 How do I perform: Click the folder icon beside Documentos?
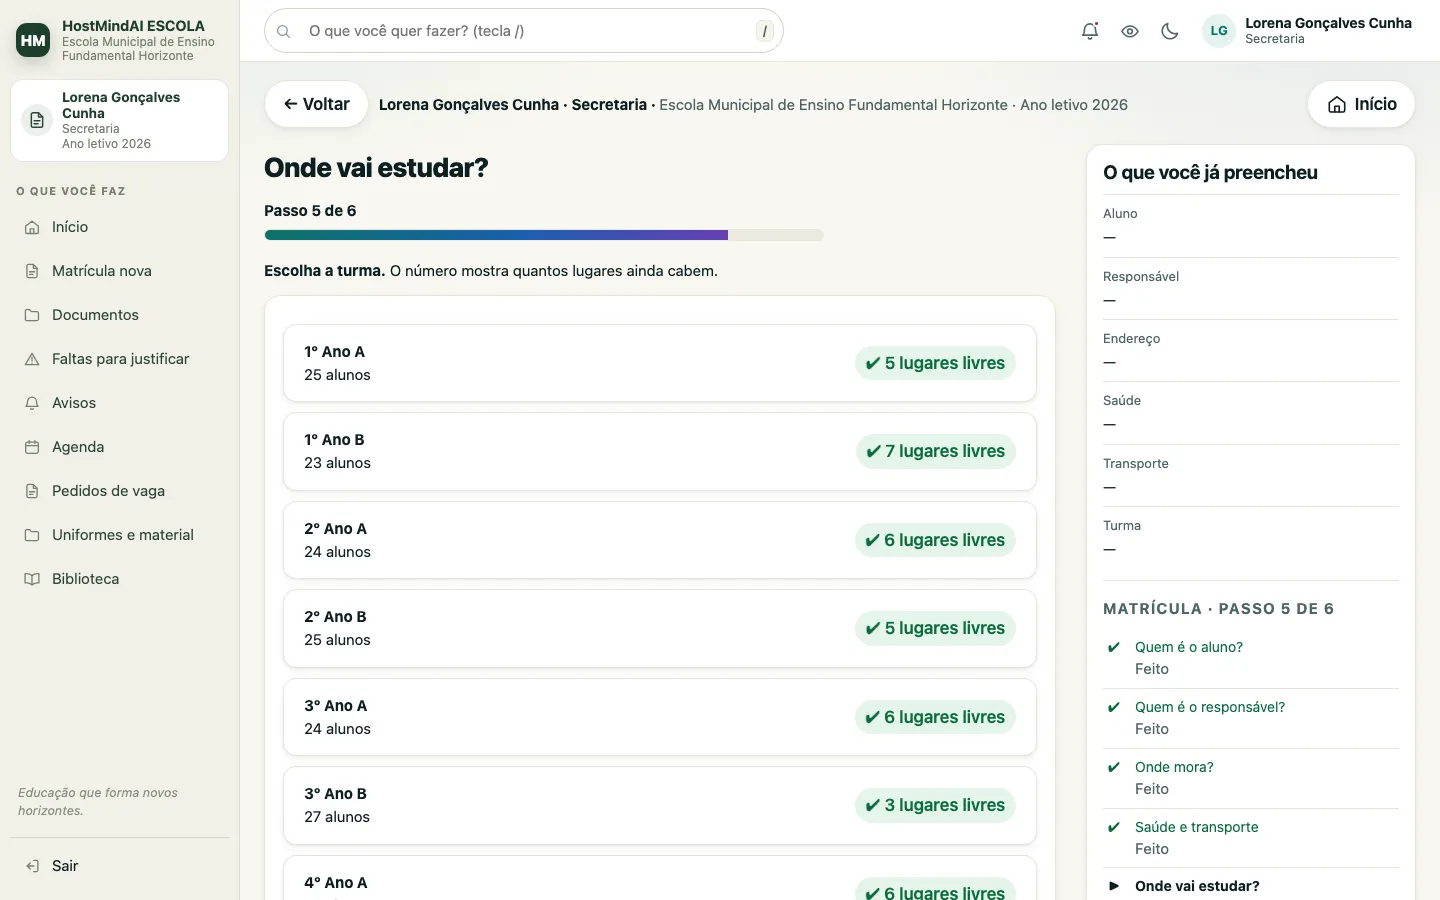(32, 315)
